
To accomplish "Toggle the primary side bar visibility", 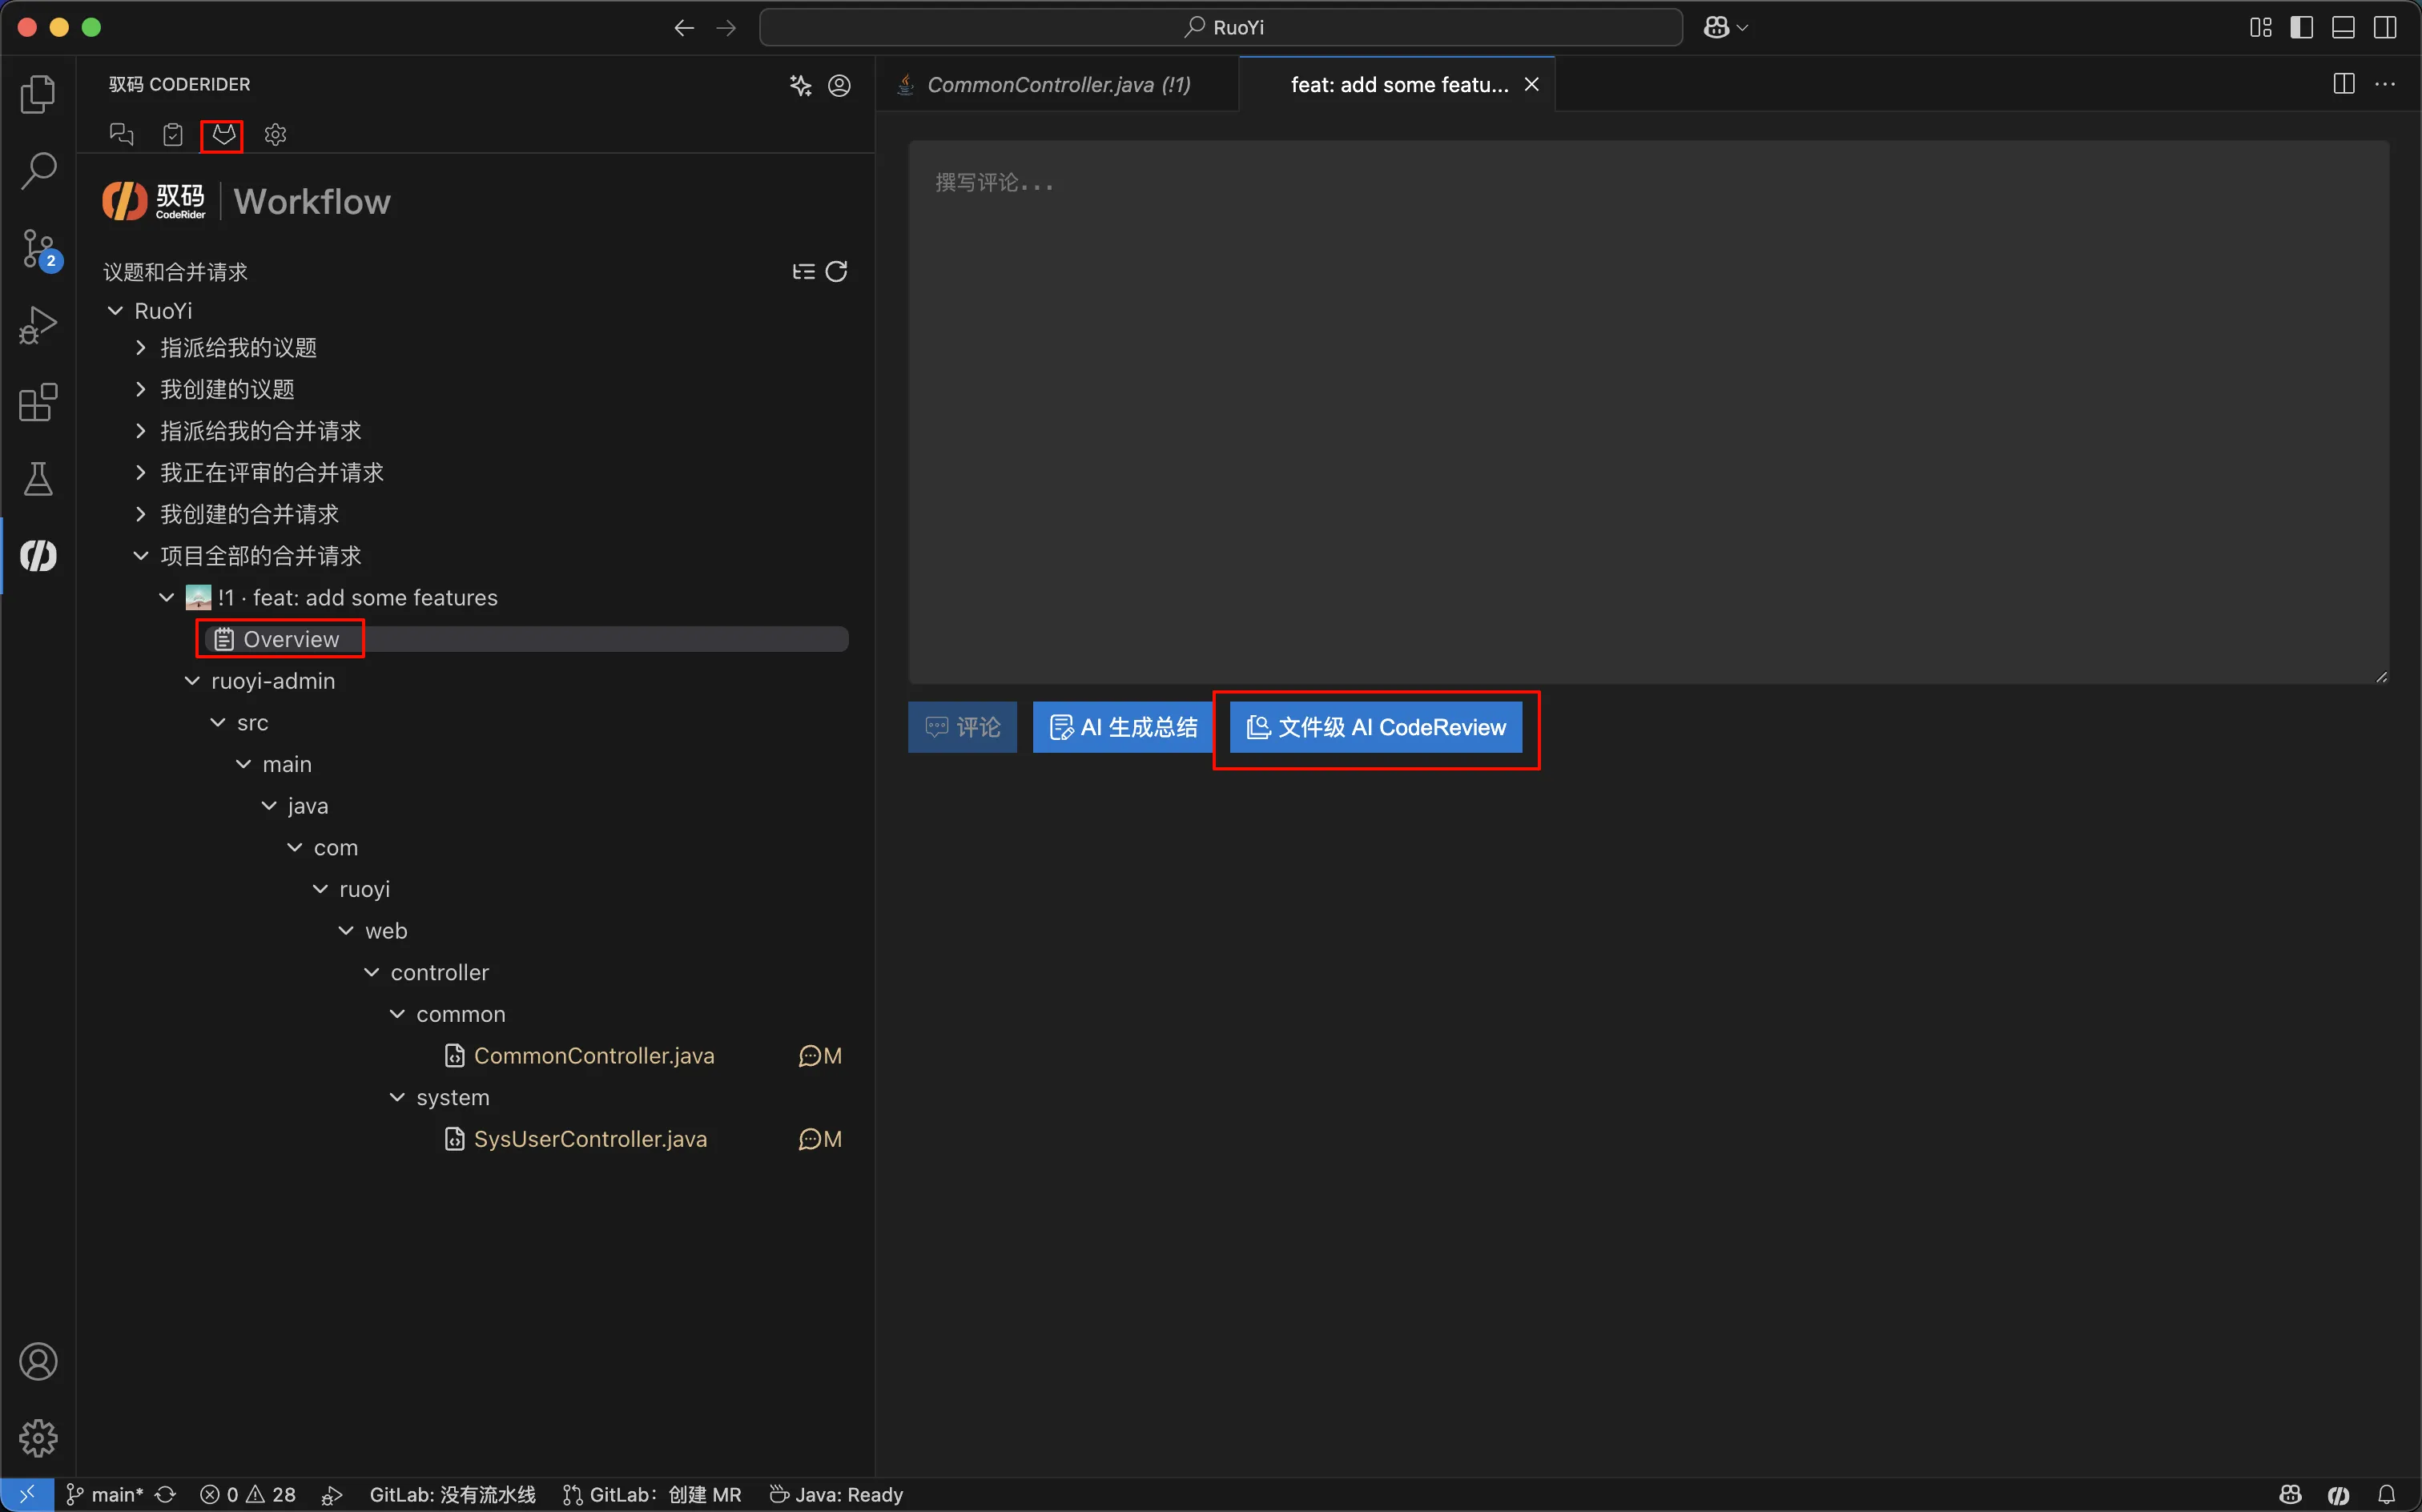I will click(2301, 27).
